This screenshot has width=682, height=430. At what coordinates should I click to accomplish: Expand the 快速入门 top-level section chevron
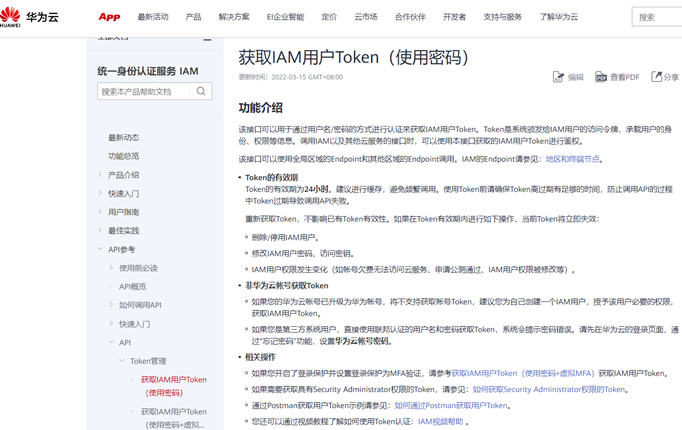point(100,193)
